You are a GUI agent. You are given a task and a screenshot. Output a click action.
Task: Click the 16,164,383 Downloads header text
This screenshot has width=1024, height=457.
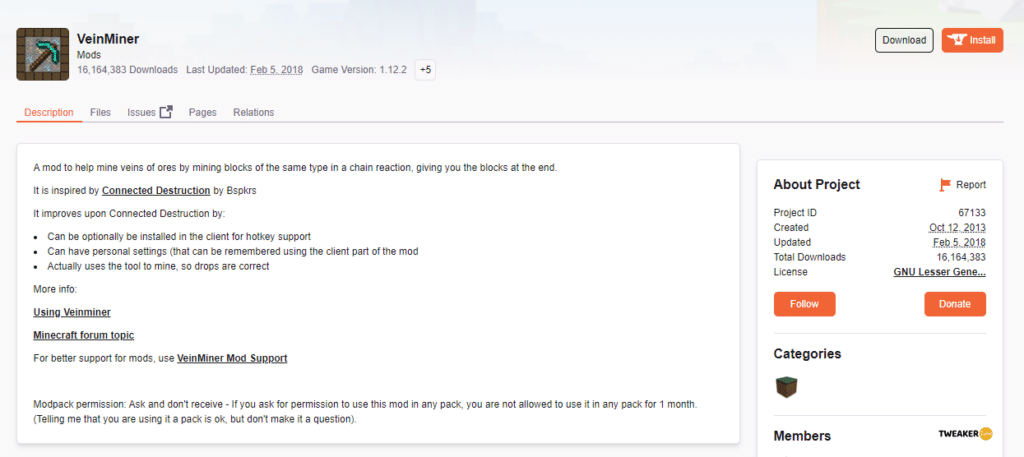point(127,69)
